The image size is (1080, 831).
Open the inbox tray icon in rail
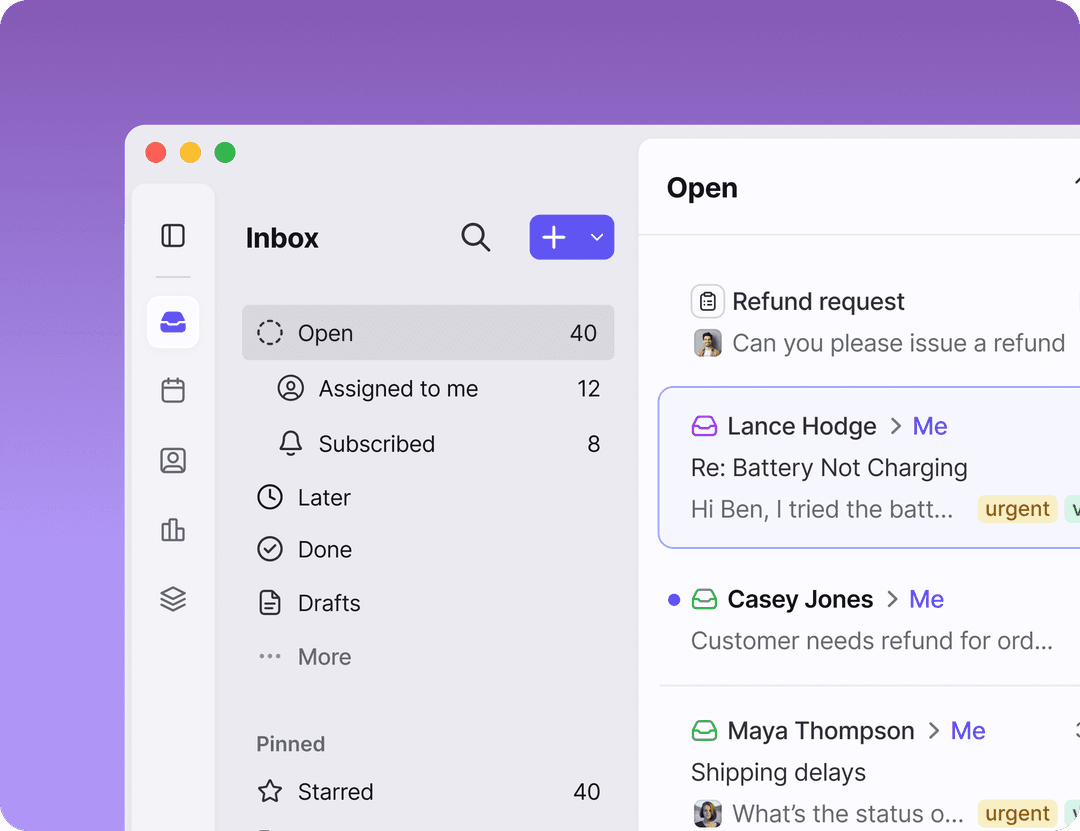tap(173, 322)
